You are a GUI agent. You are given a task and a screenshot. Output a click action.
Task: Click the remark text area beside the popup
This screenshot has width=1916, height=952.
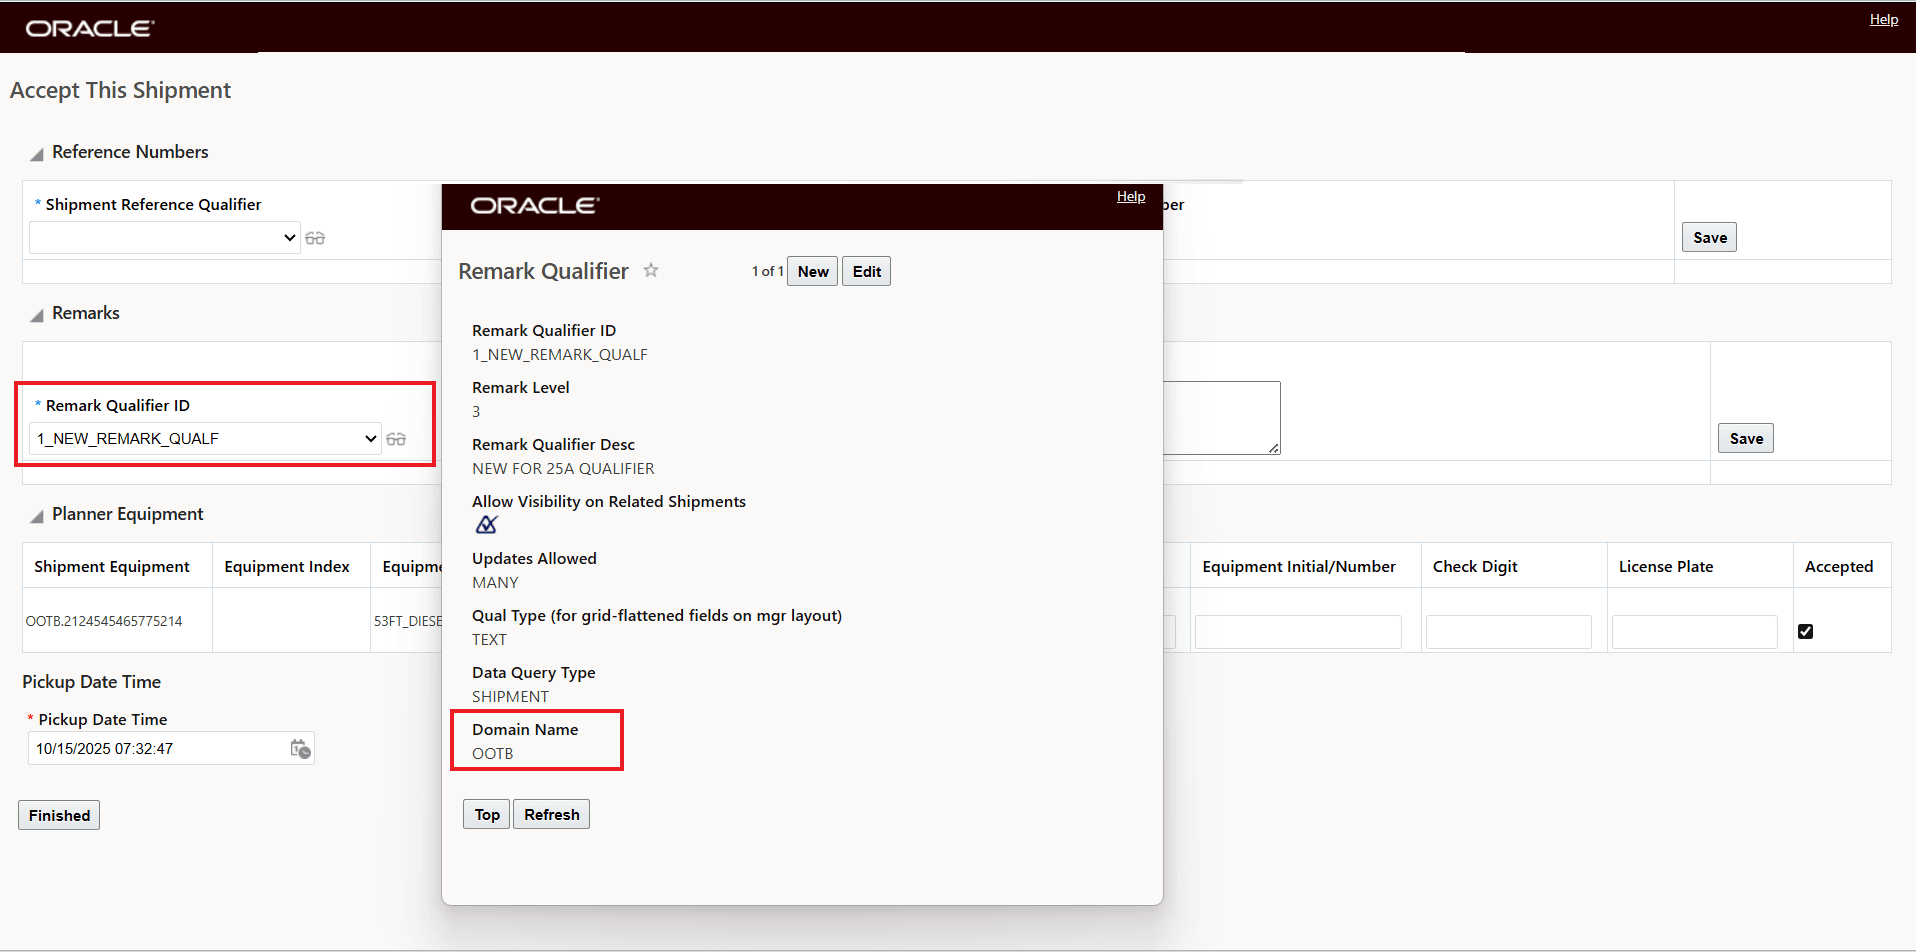coord(1221,418)
